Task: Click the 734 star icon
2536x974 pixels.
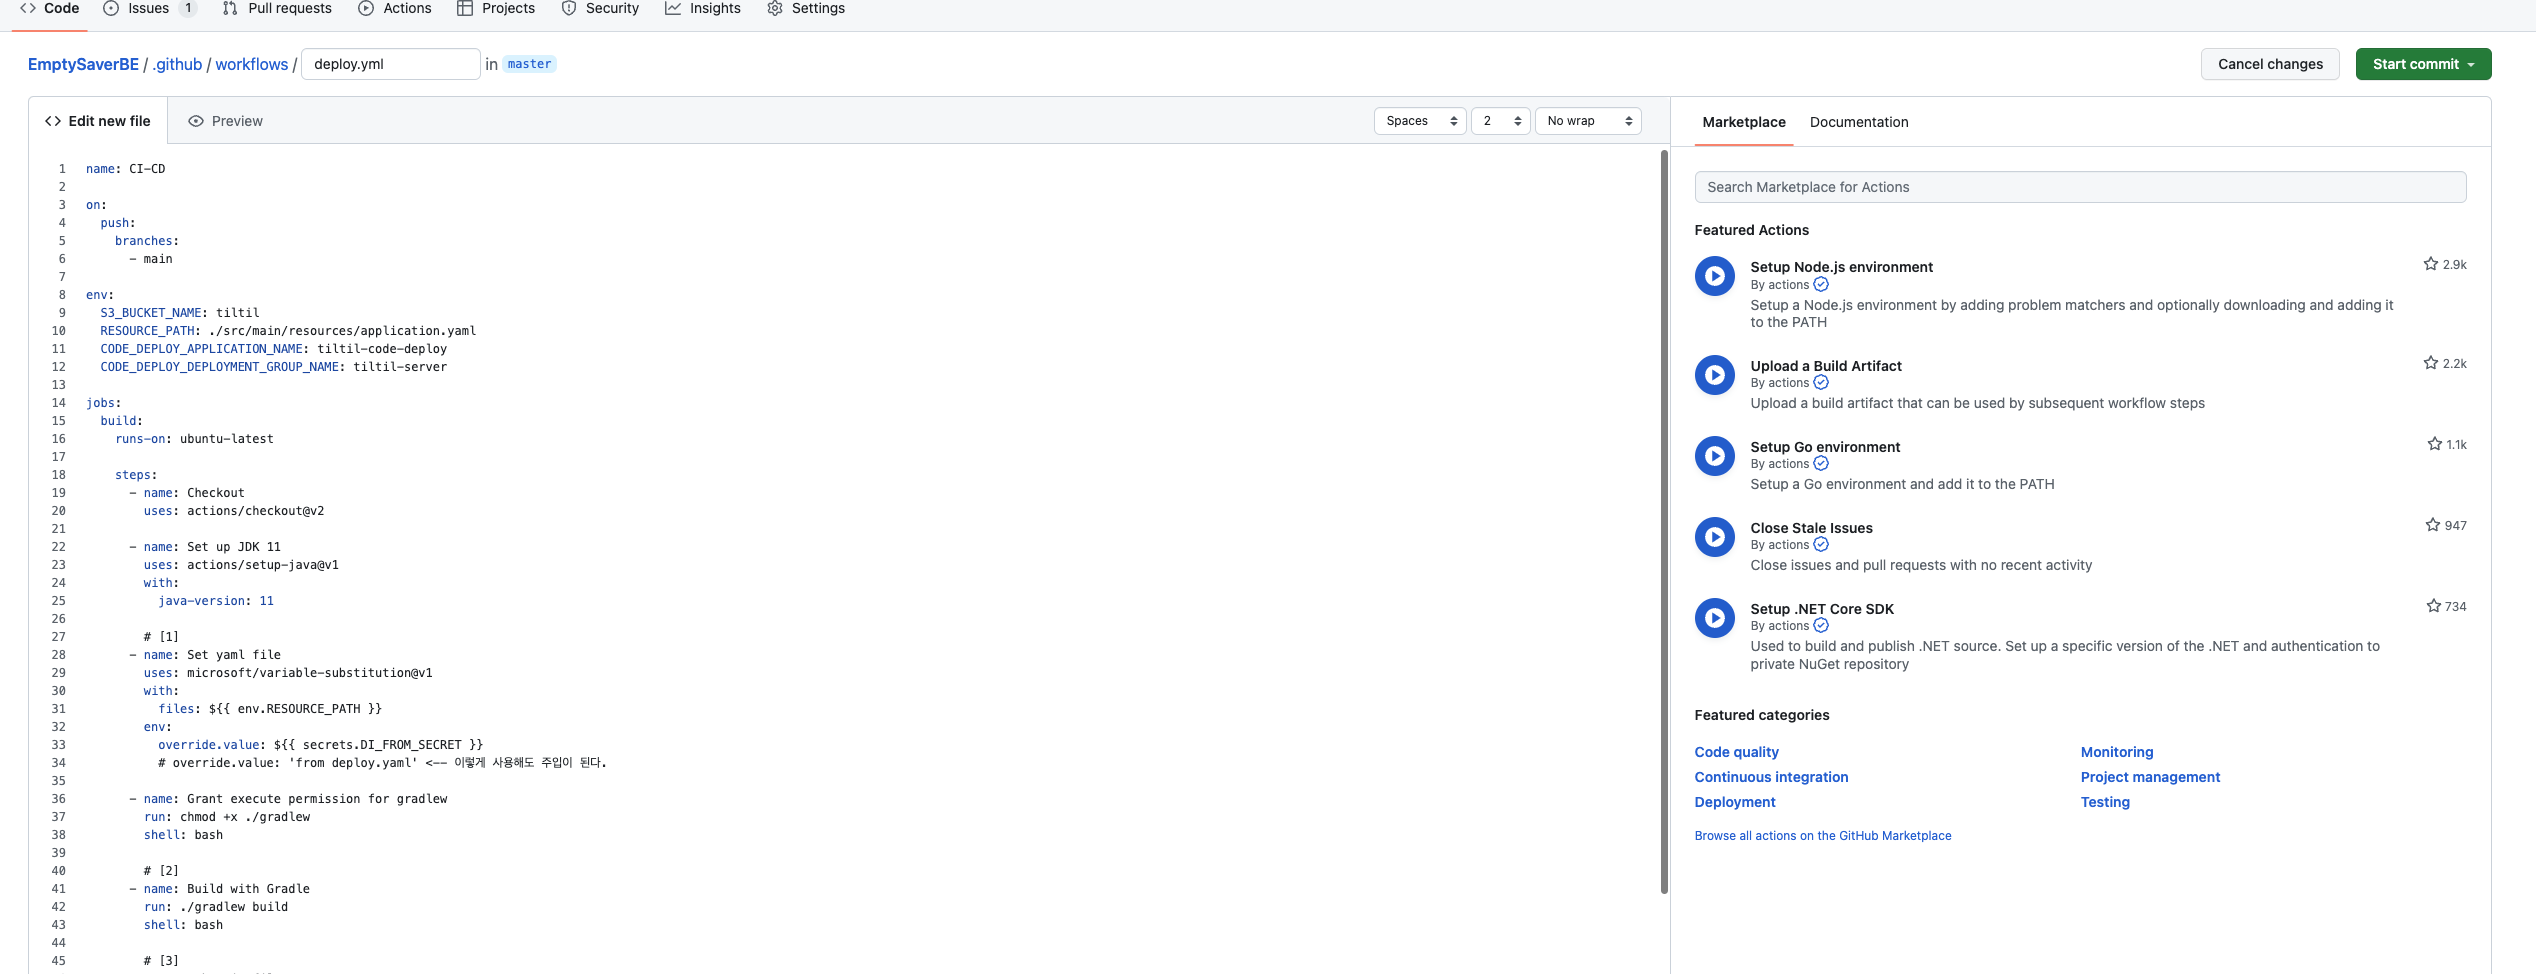Action: pos(2434,606)
